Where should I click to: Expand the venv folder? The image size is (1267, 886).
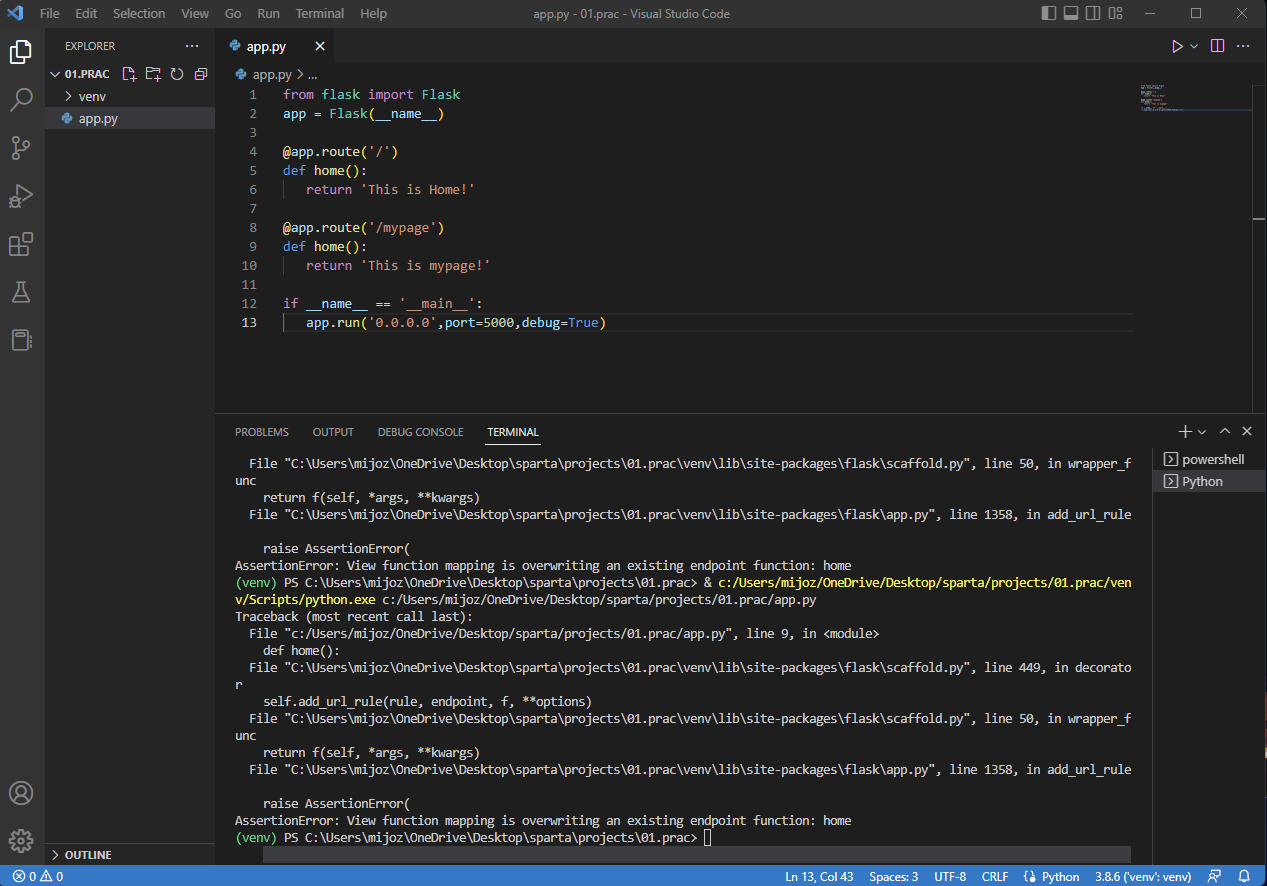pyautogui.click(x=130, y=96)
